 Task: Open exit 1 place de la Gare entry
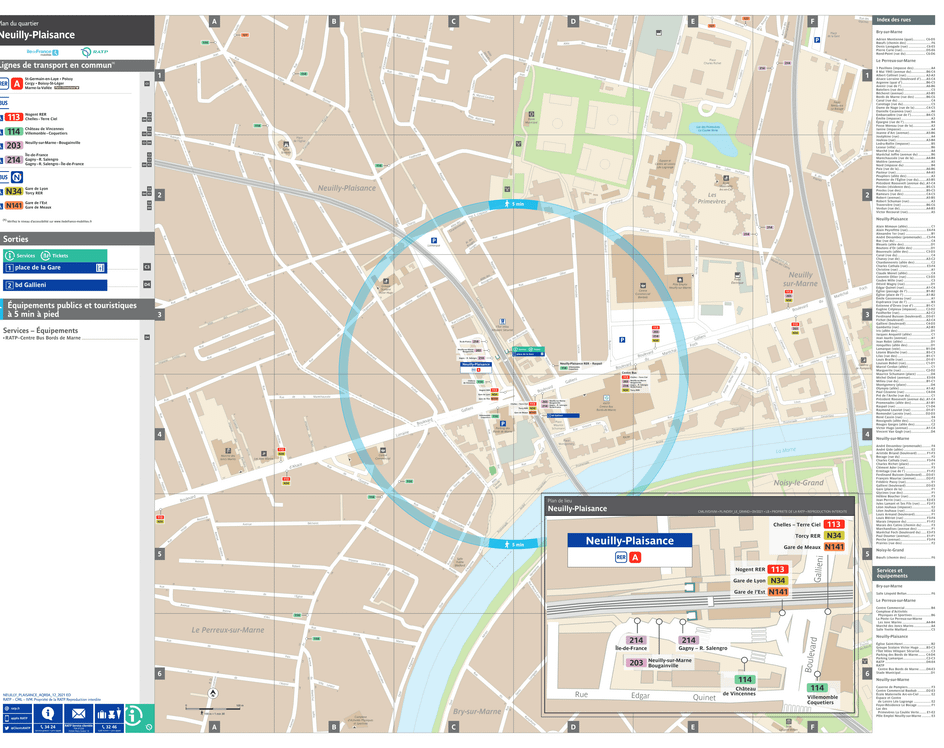tap(34, 267)
